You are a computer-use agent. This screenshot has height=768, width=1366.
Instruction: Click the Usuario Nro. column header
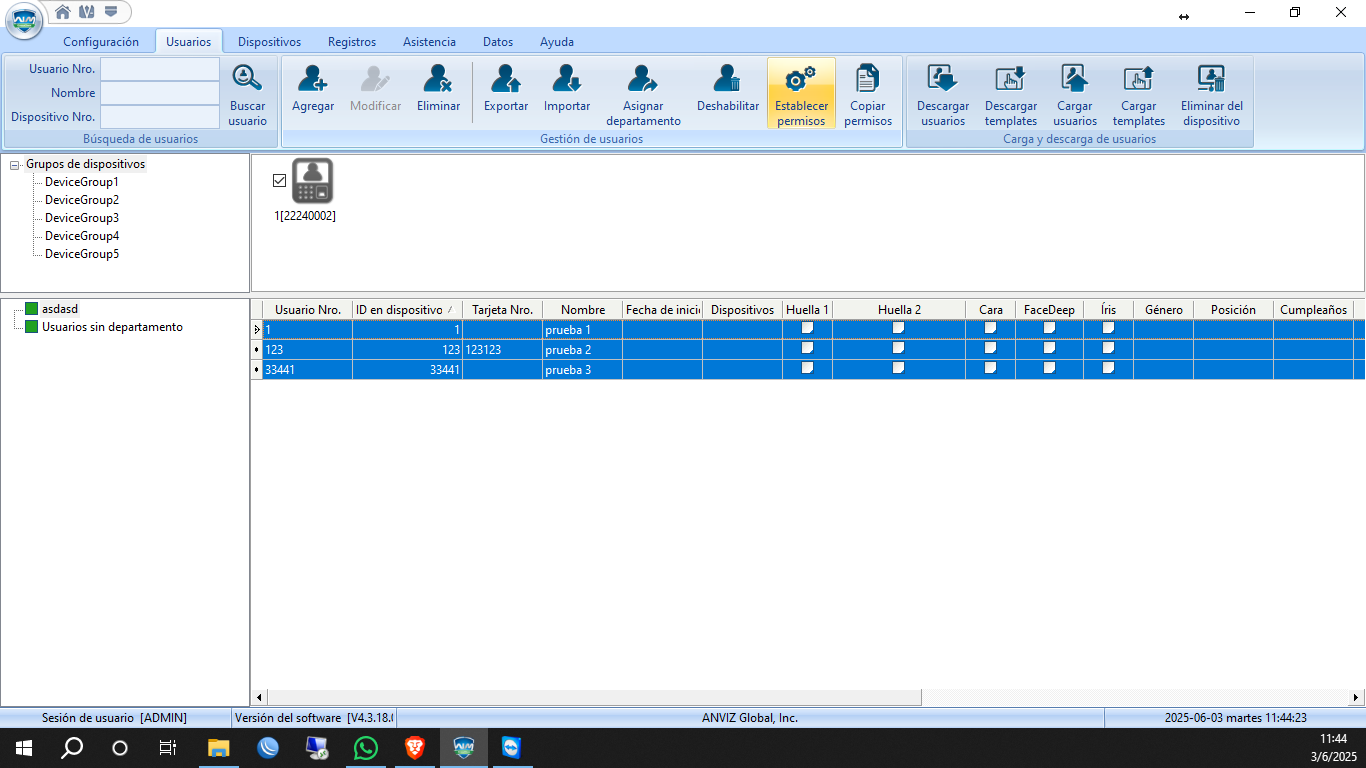click(x=308, y=310)
